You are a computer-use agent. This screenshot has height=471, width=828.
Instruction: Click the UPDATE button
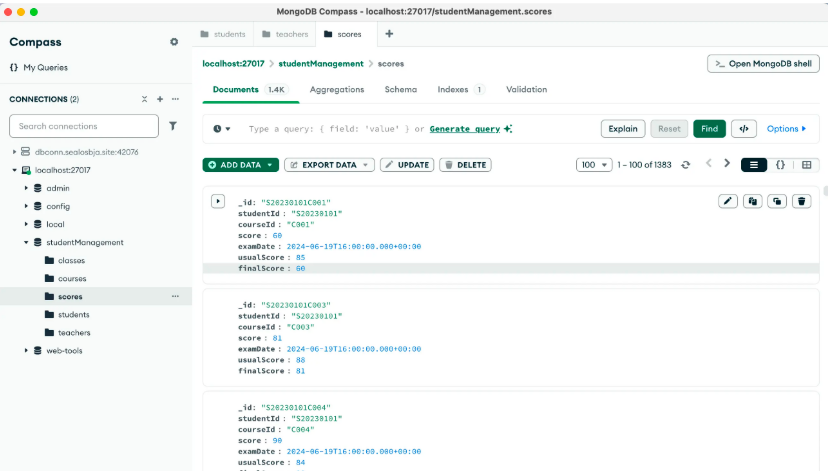(407, 165)
